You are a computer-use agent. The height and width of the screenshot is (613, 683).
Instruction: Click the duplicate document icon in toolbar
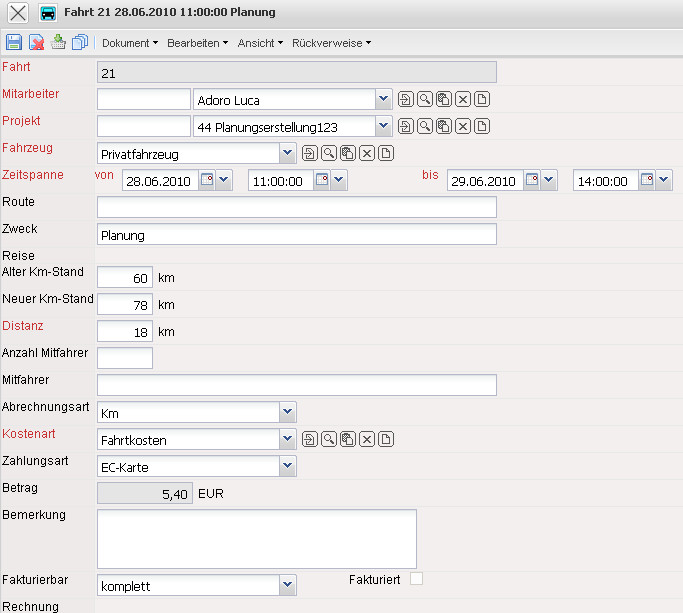80,43
